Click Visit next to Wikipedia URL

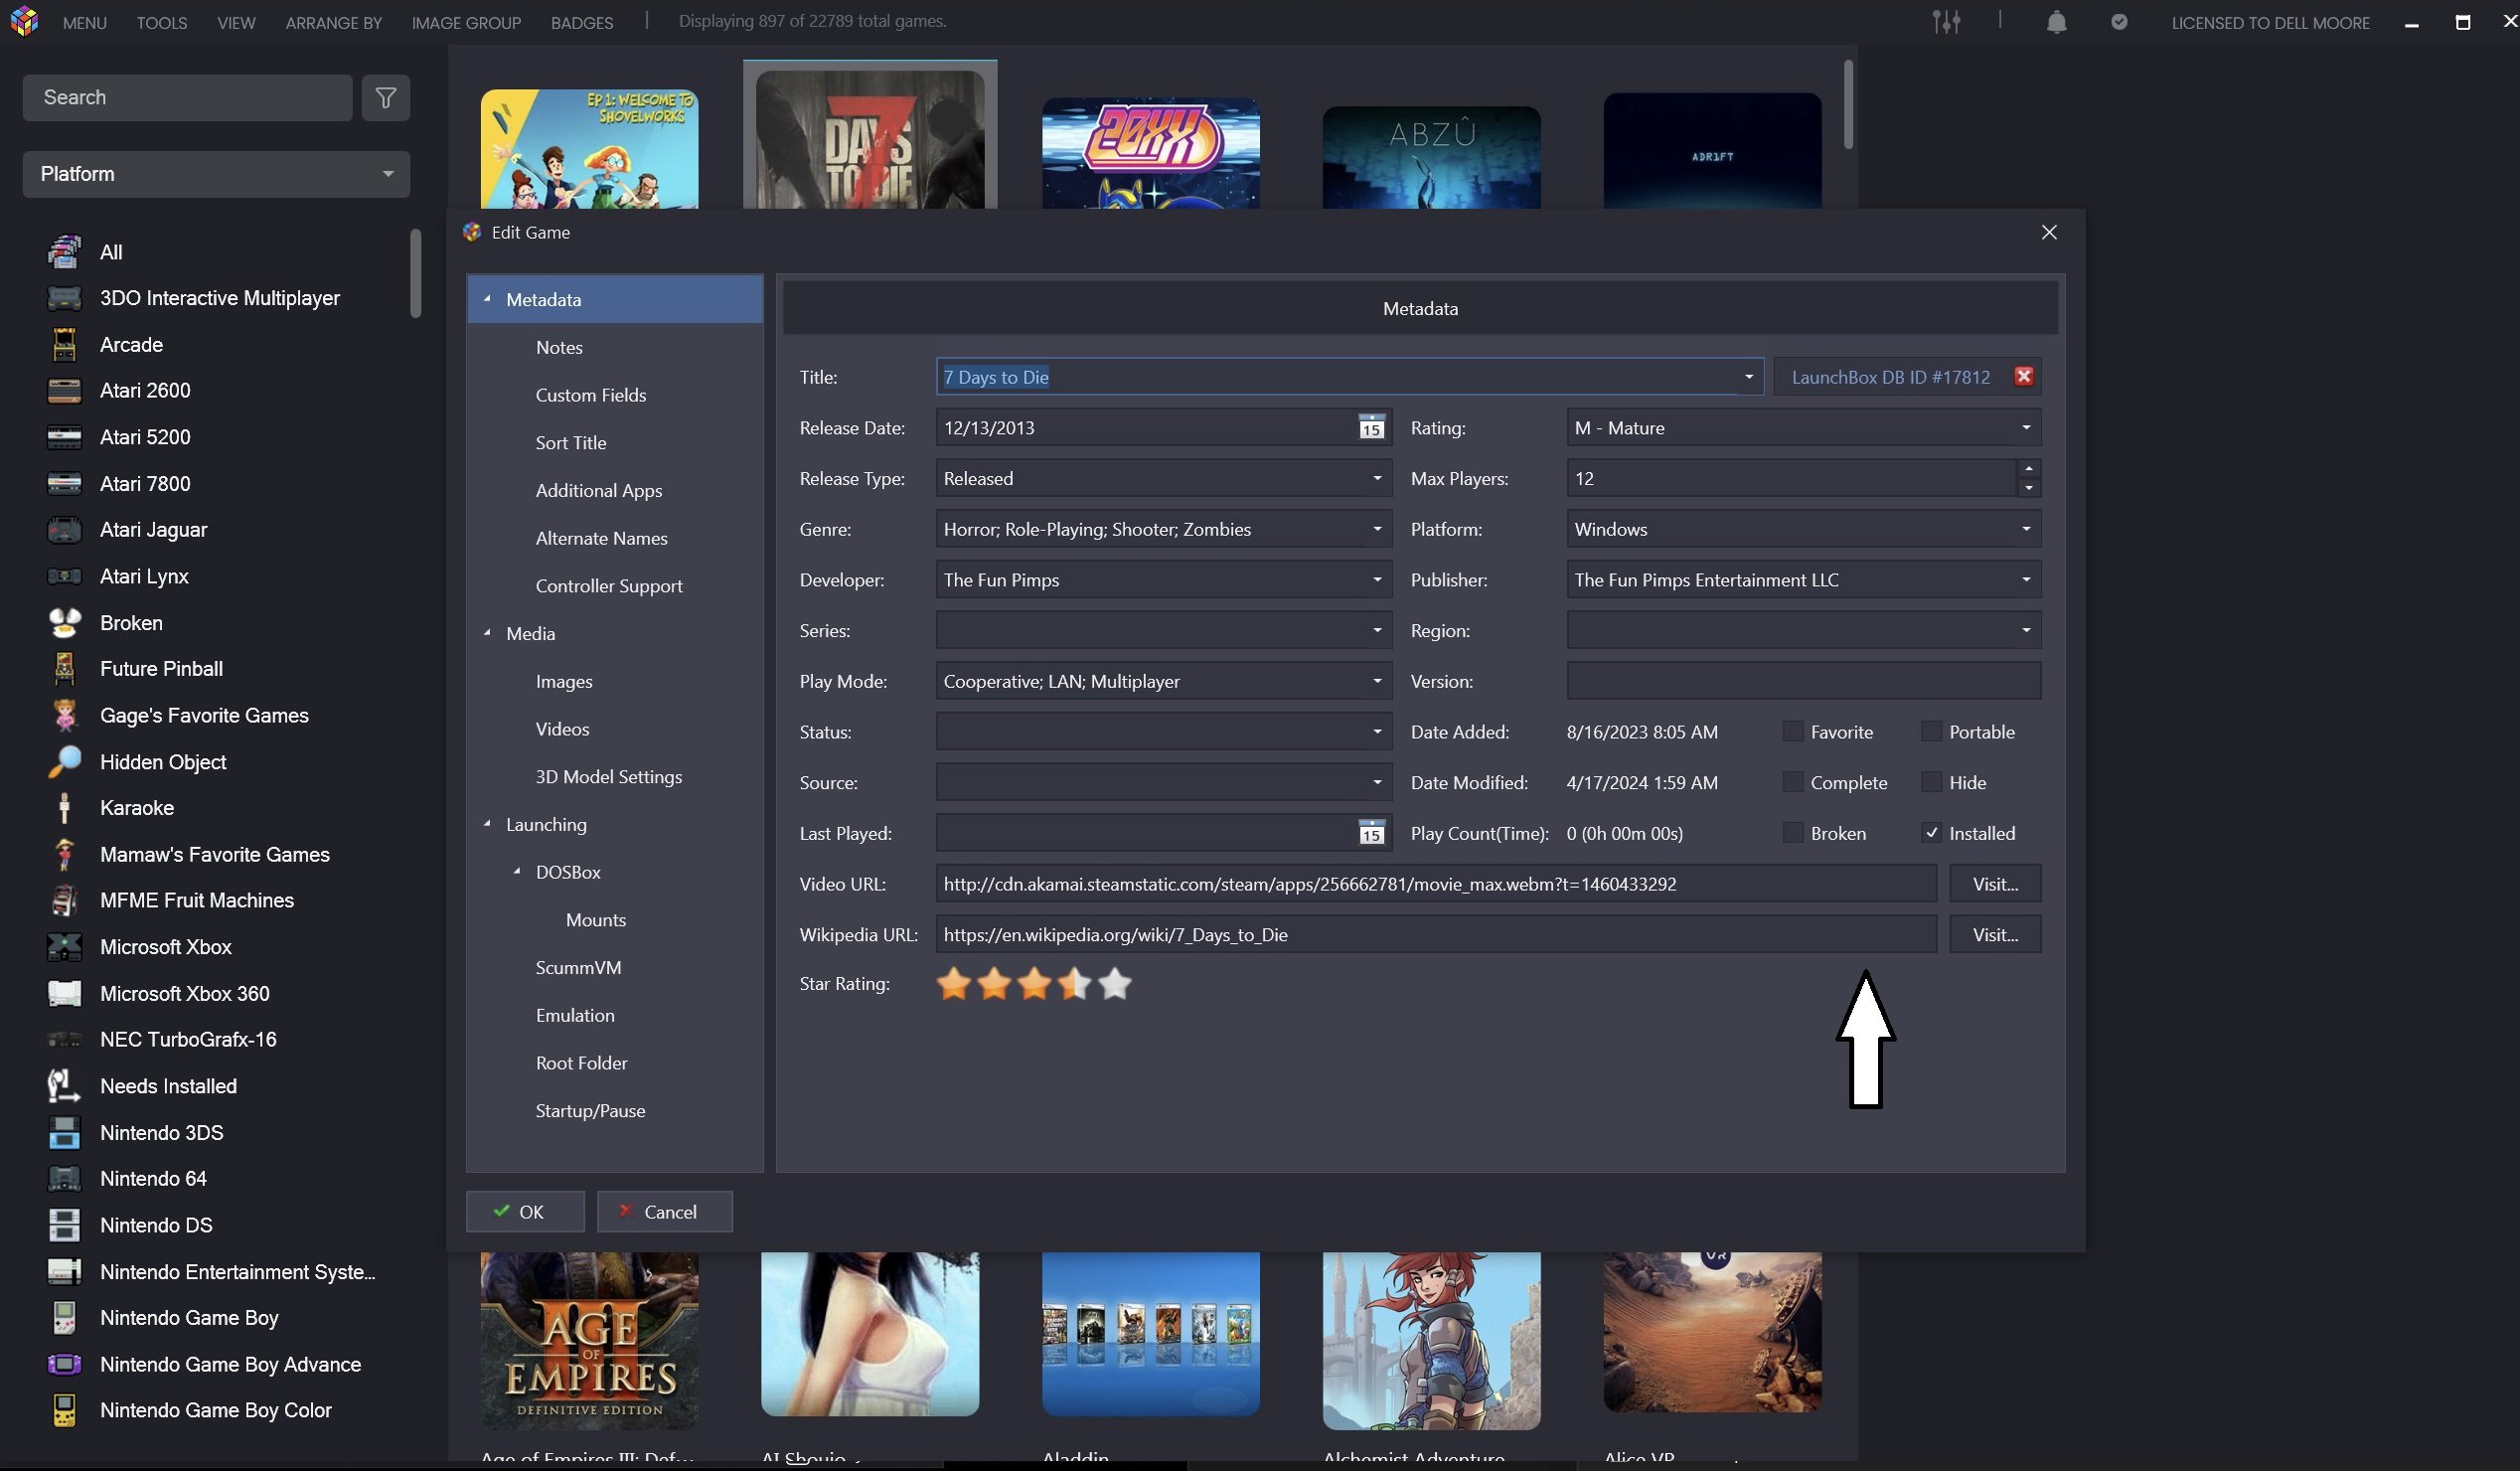pos(1994,934)
